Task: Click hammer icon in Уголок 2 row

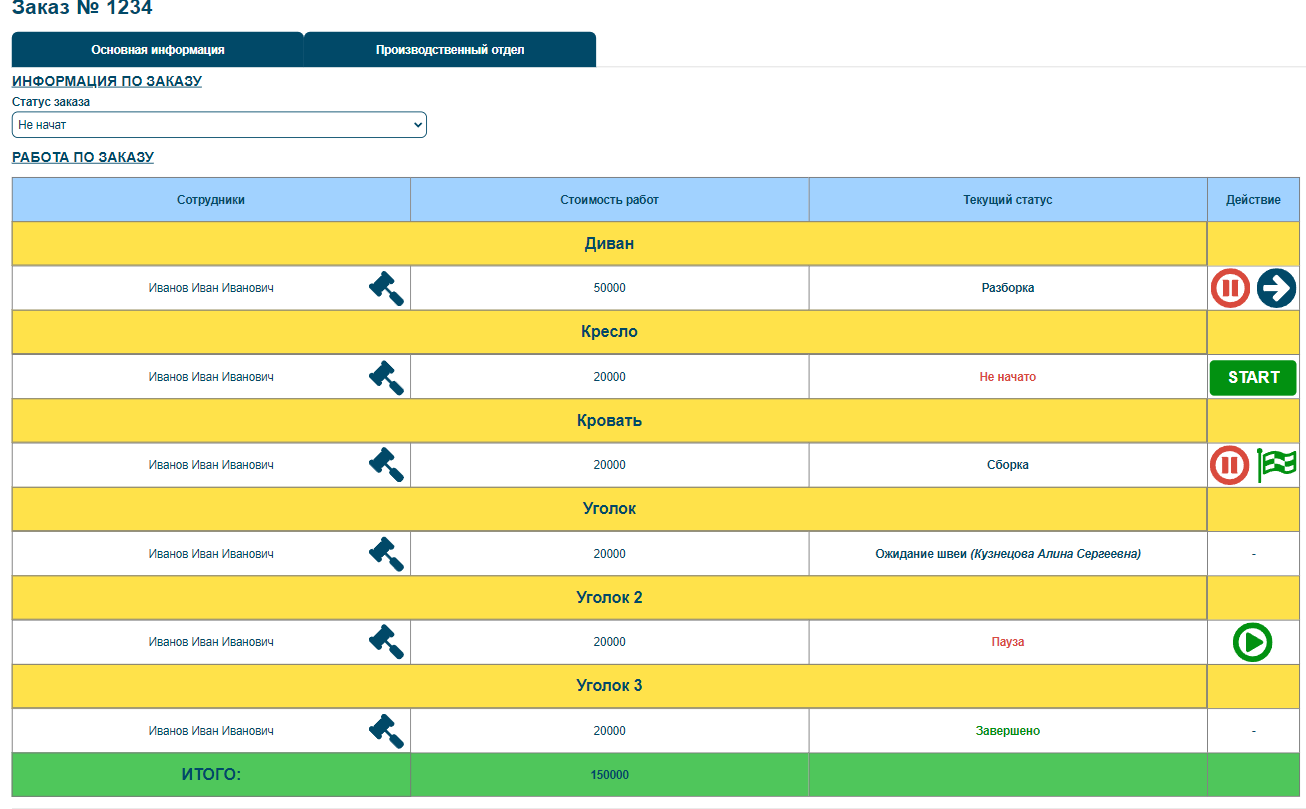Action: 386,642
